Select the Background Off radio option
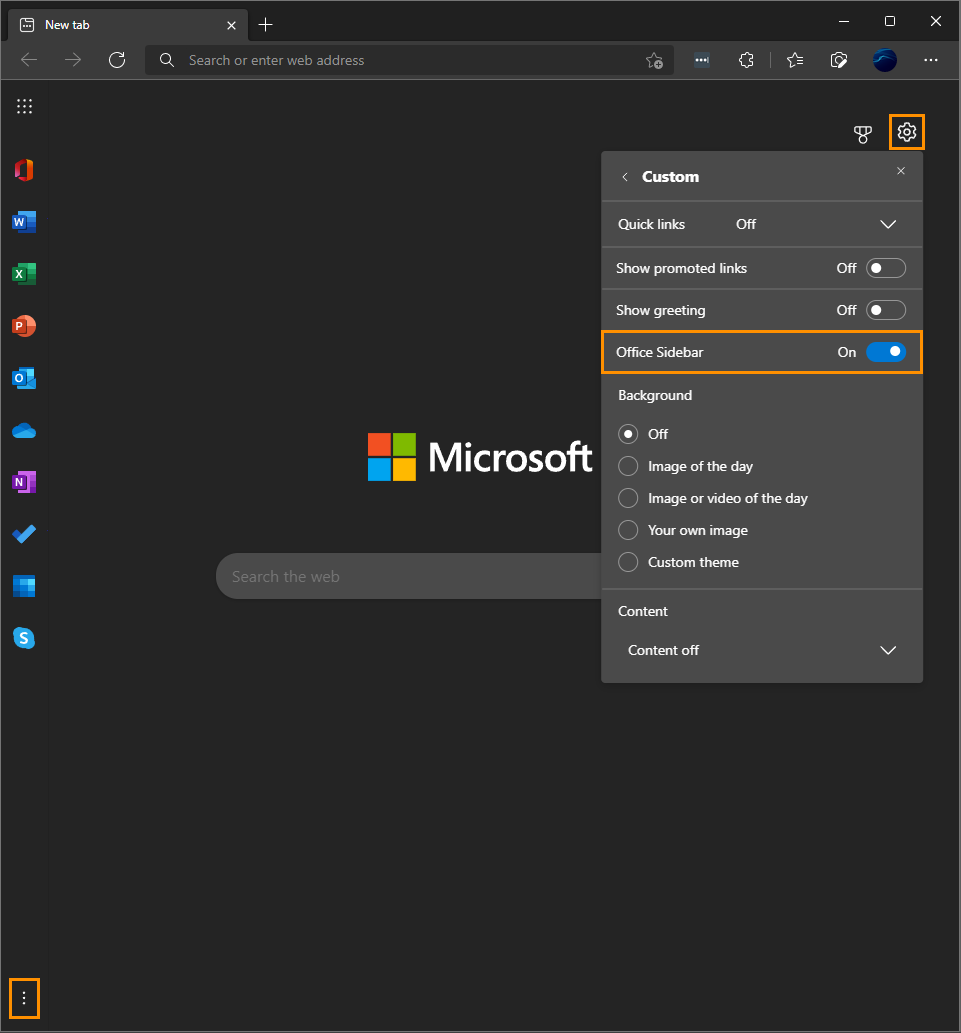Screen dimensions: 961x1033 (628, 434)
